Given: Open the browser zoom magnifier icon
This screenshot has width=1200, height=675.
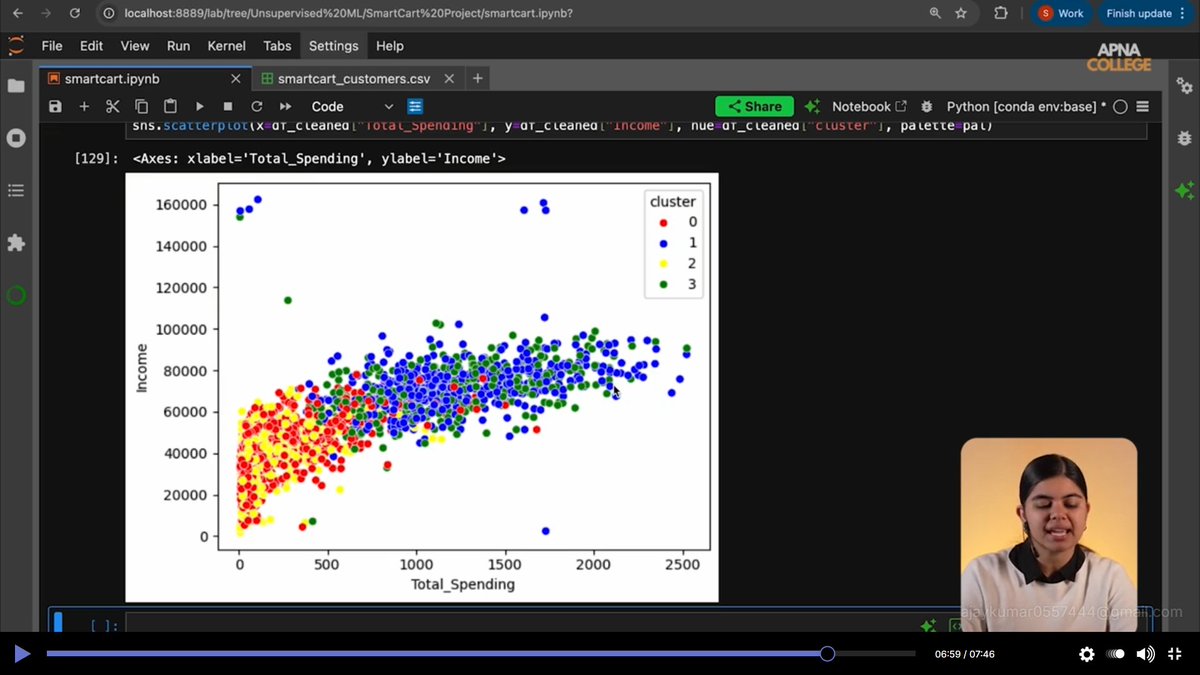Looking at the screenshot, I should point(935,14).
